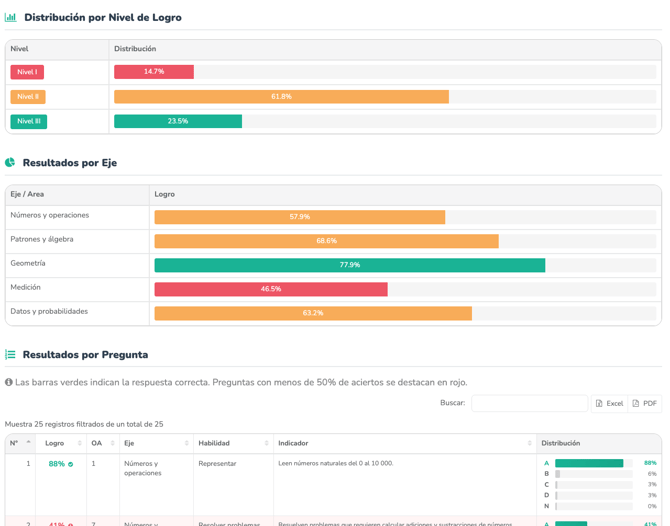The height and width of the screenshot is (526, 670).
Task: Sort the table by Eje column header
Action: (155, 443)
